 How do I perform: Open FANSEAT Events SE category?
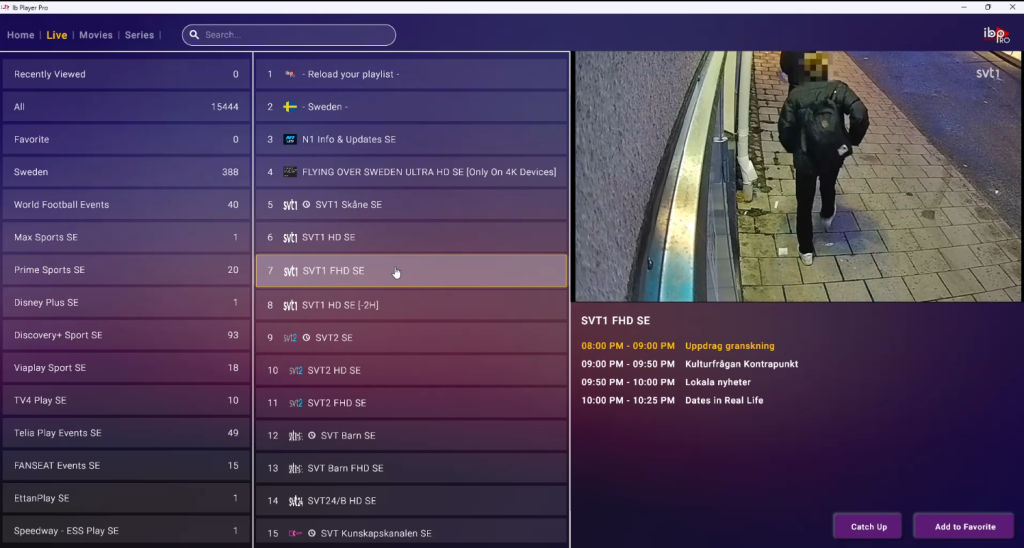[x=126, y=466]
